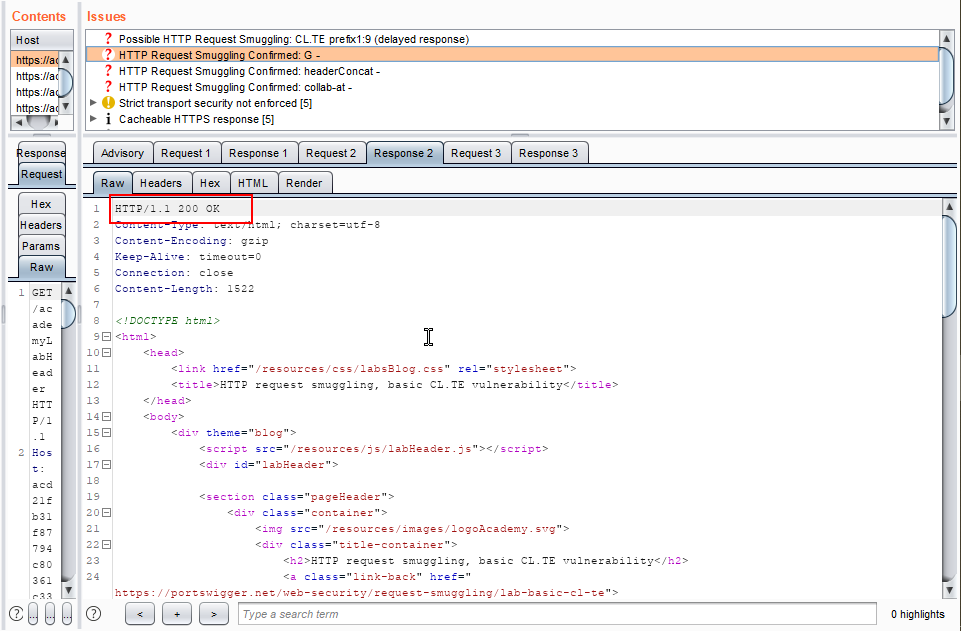
Task: Switch to the Headers view tab of the response
Action: [161, 183]
